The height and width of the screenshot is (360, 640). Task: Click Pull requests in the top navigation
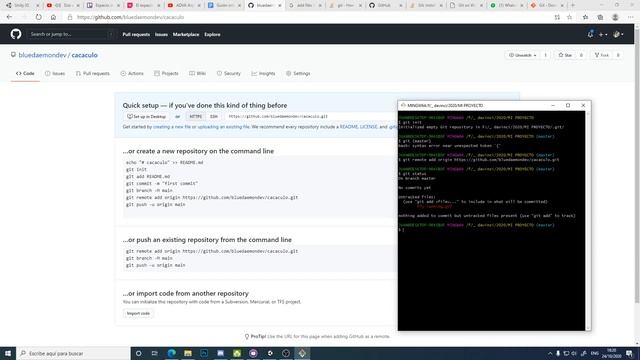point(136,35)
